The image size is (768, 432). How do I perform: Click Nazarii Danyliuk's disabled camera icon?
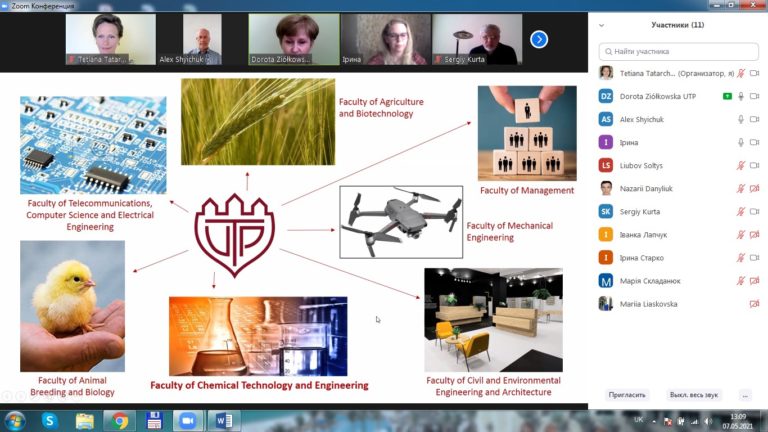click(x=754, y=189)
